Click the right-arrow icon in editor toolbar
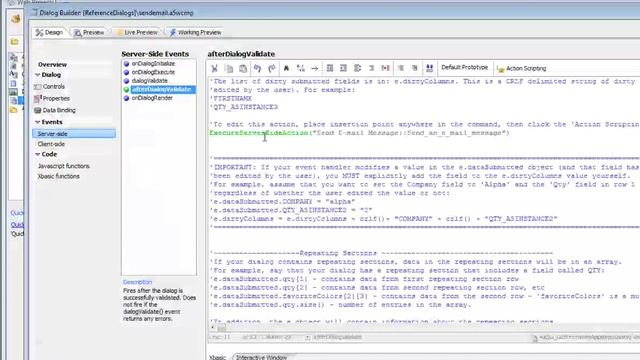 pos(314,68)
